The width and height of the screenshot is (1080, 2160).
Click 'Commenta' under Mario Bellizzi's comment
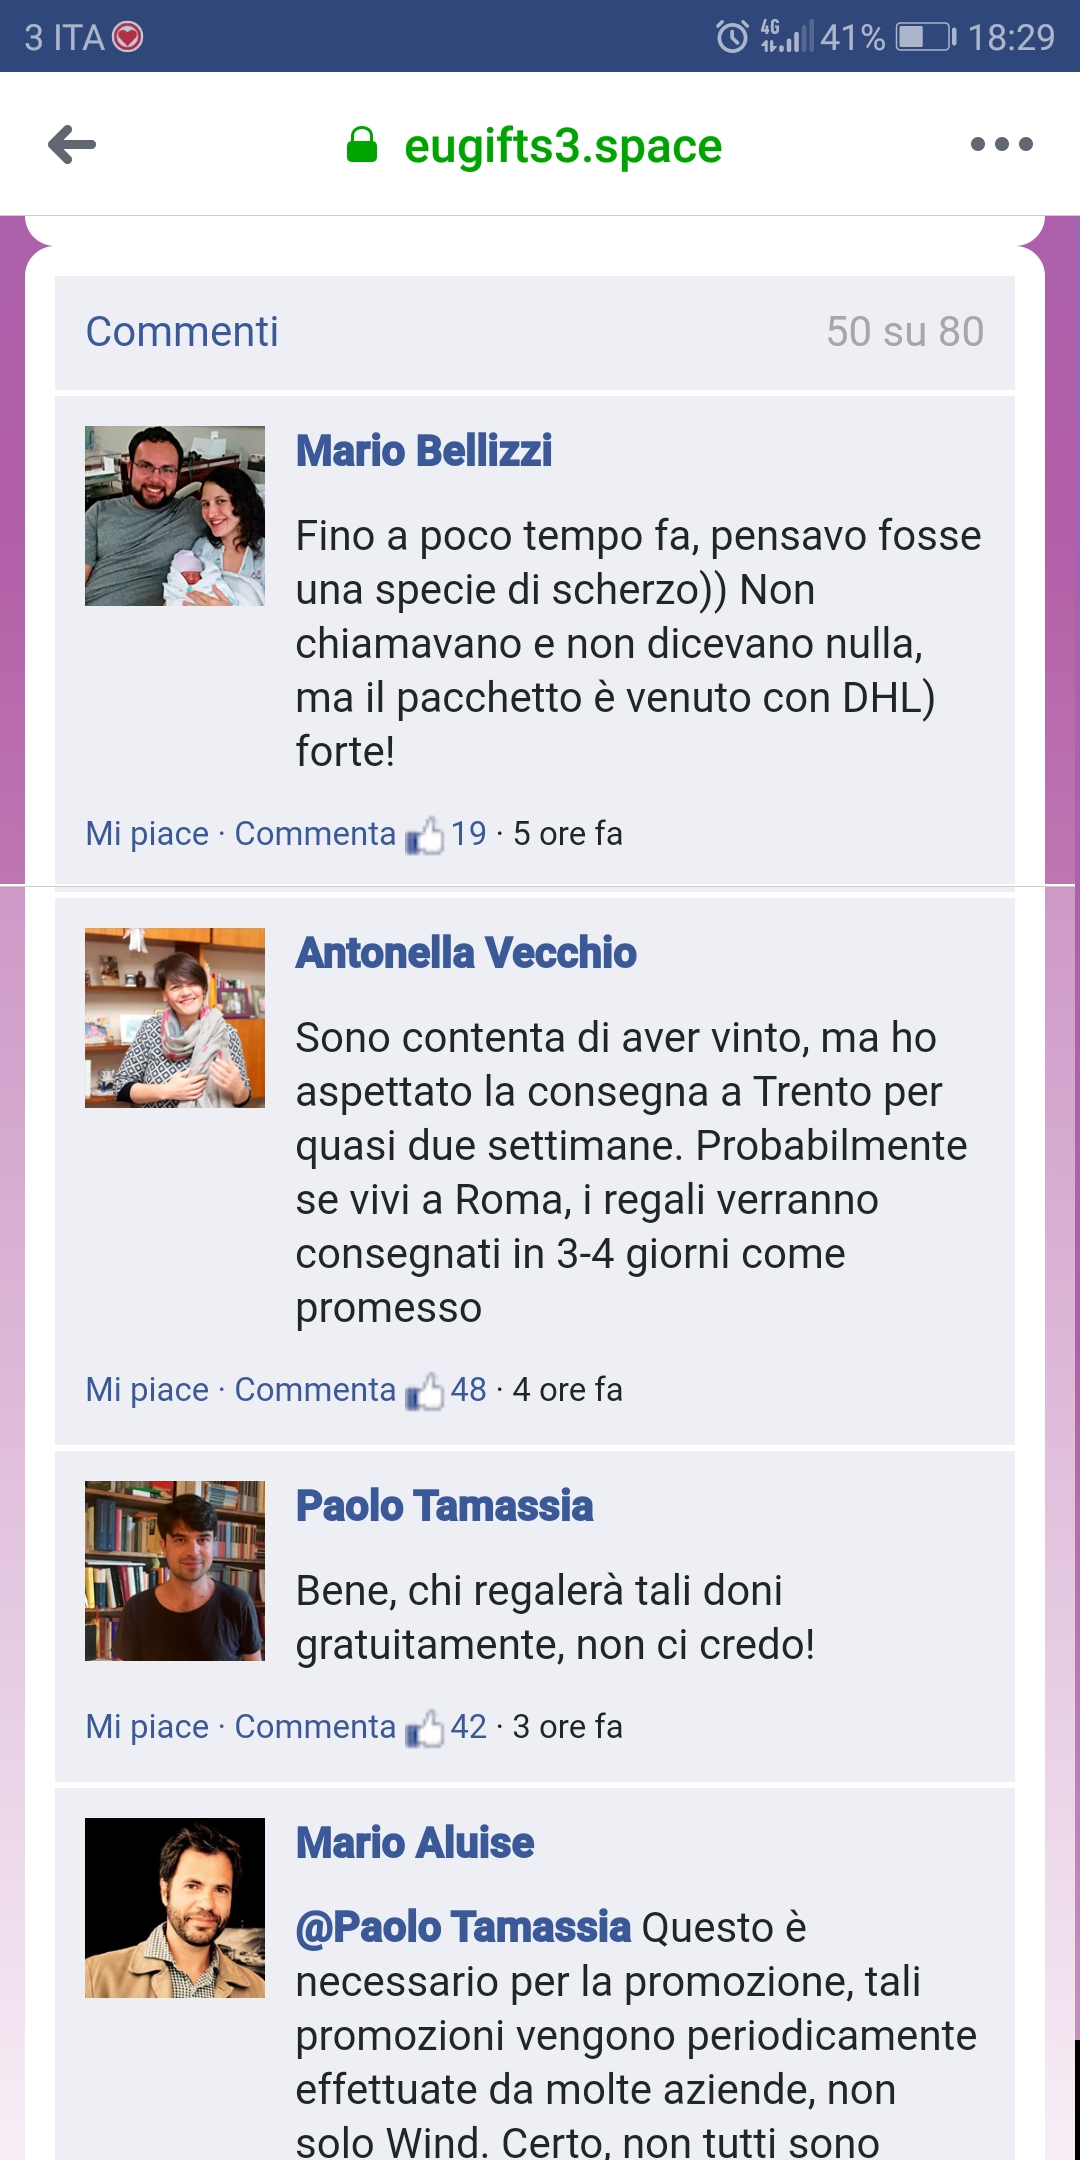pyautogui.click(x=315, y=834)
